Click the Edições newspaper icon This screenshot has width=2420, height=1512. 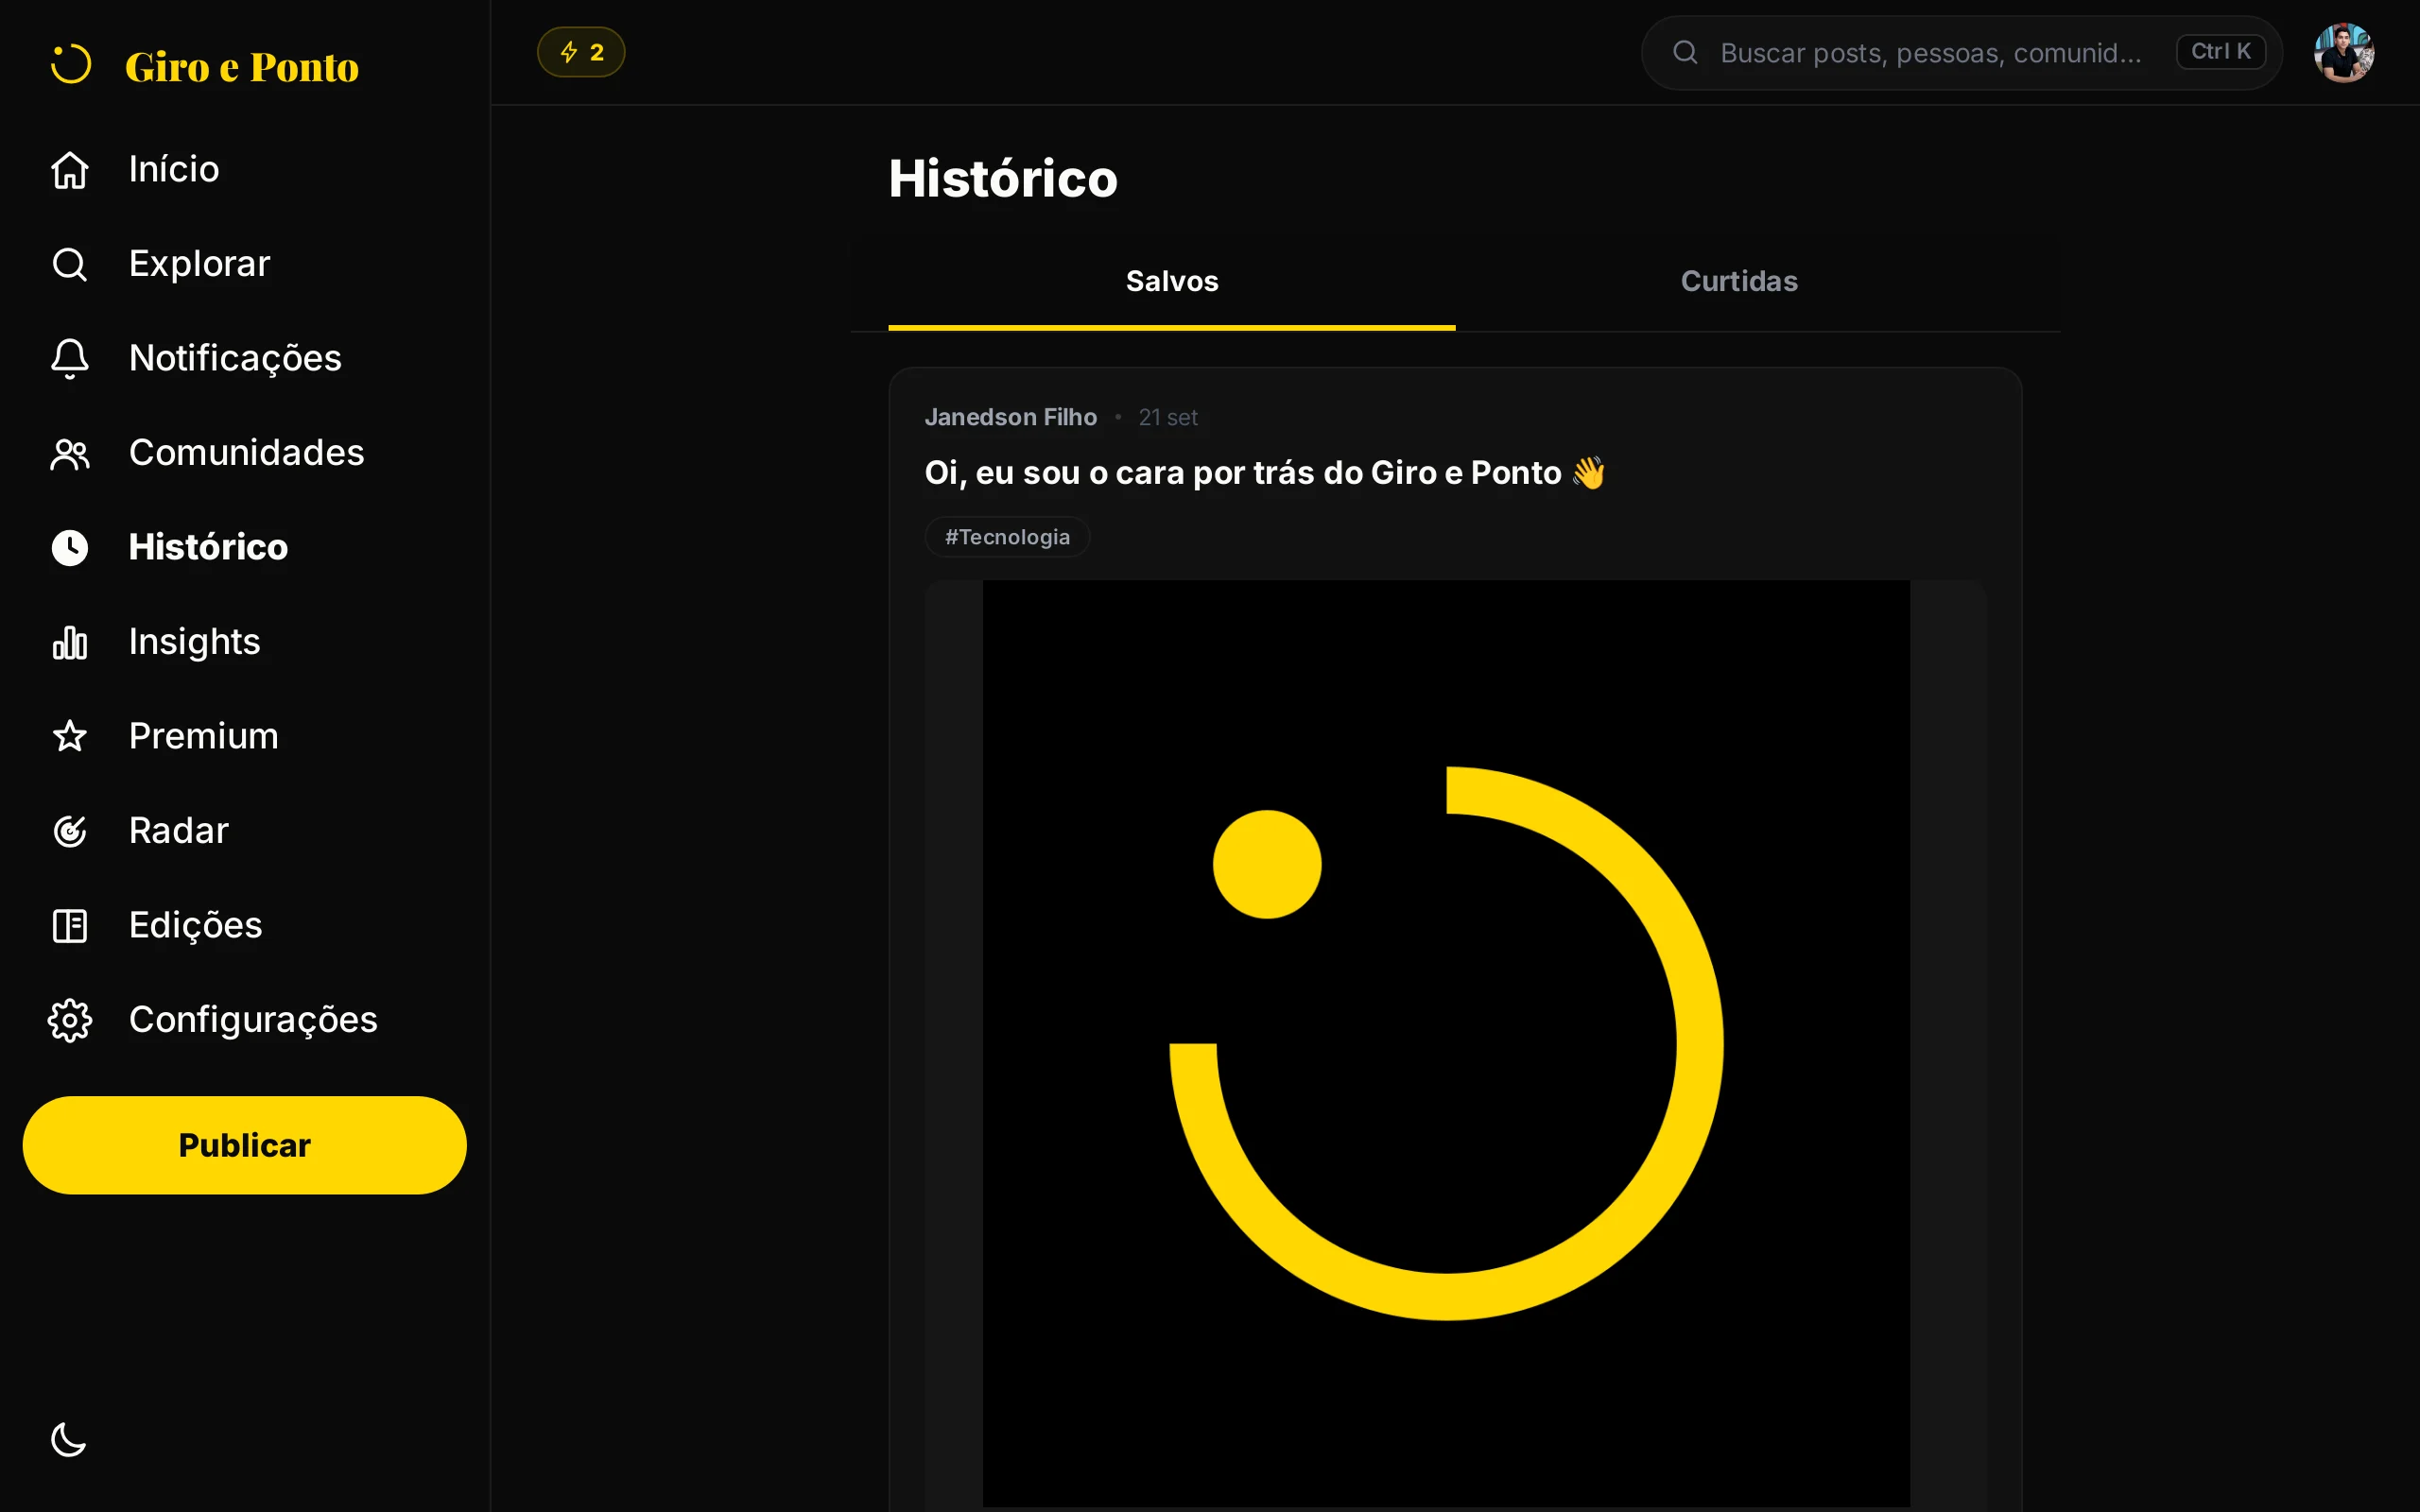coord(70,925)
